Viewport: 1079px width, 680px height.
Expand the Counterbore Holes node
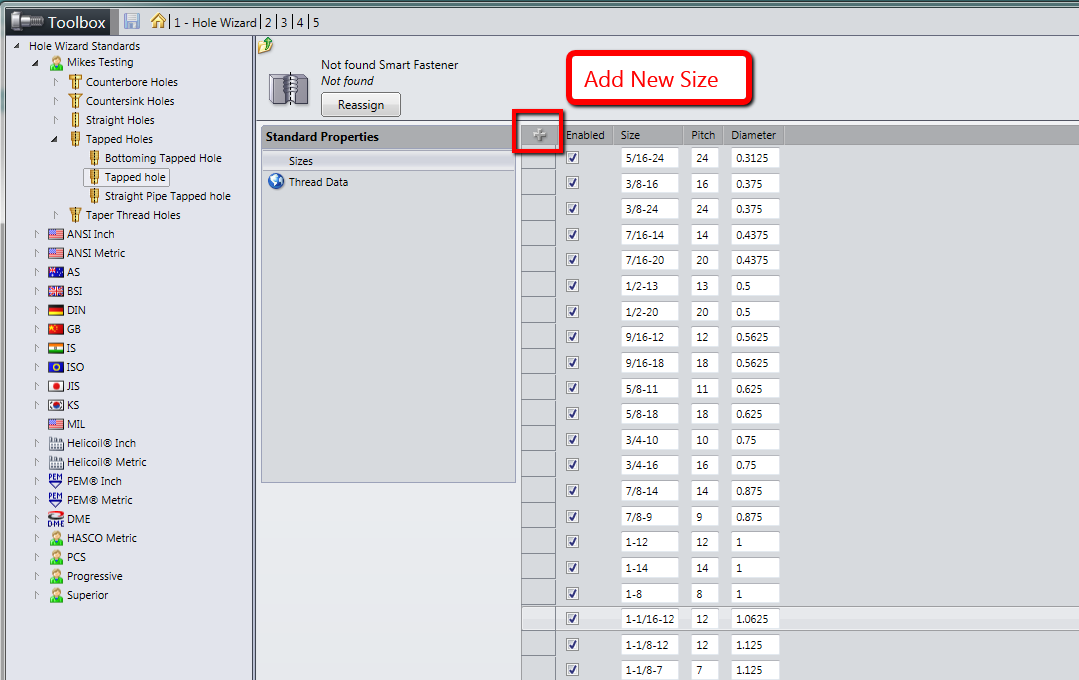point(56,82)
